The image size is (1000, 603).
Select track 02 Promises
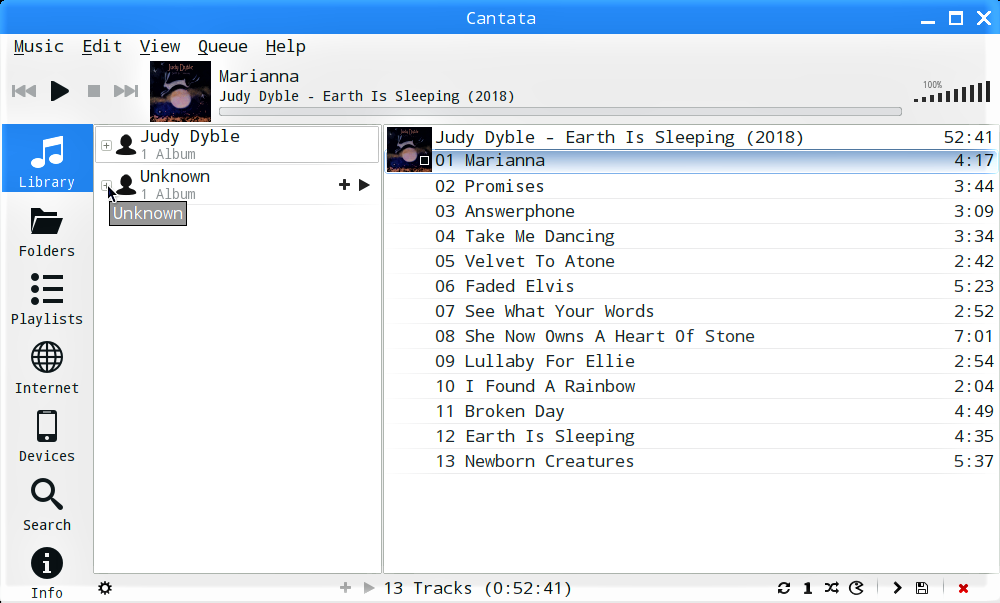coord(691,186)
